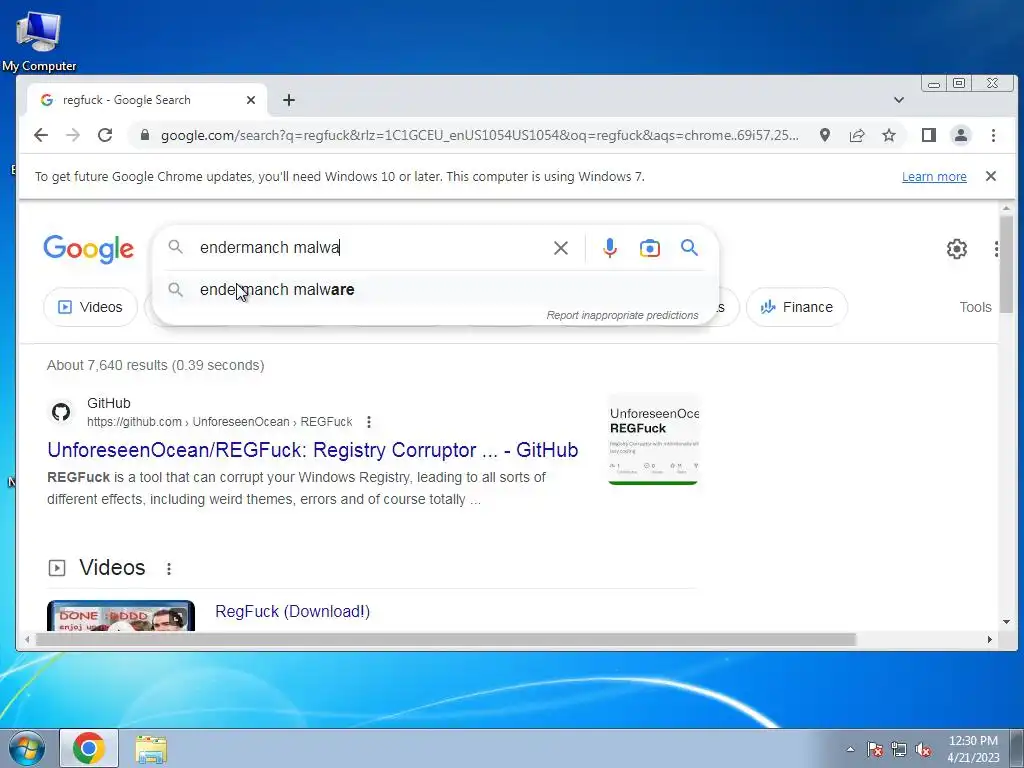The width and height of the screenshot is (1024, 768).
Task: Click the Google logo
Action: tap(89, 248)
